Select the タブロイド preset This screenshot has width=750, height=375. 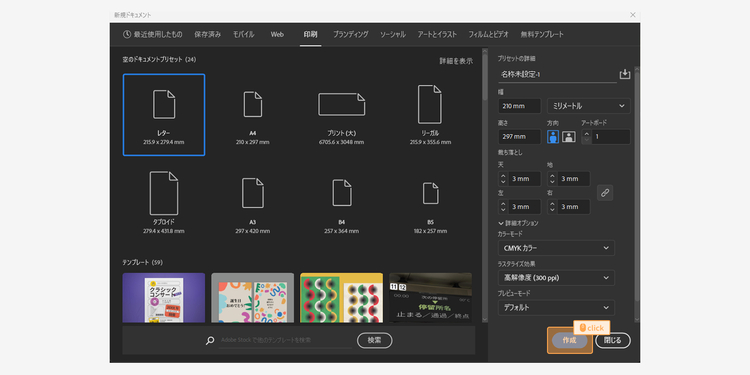pos(164,203)
